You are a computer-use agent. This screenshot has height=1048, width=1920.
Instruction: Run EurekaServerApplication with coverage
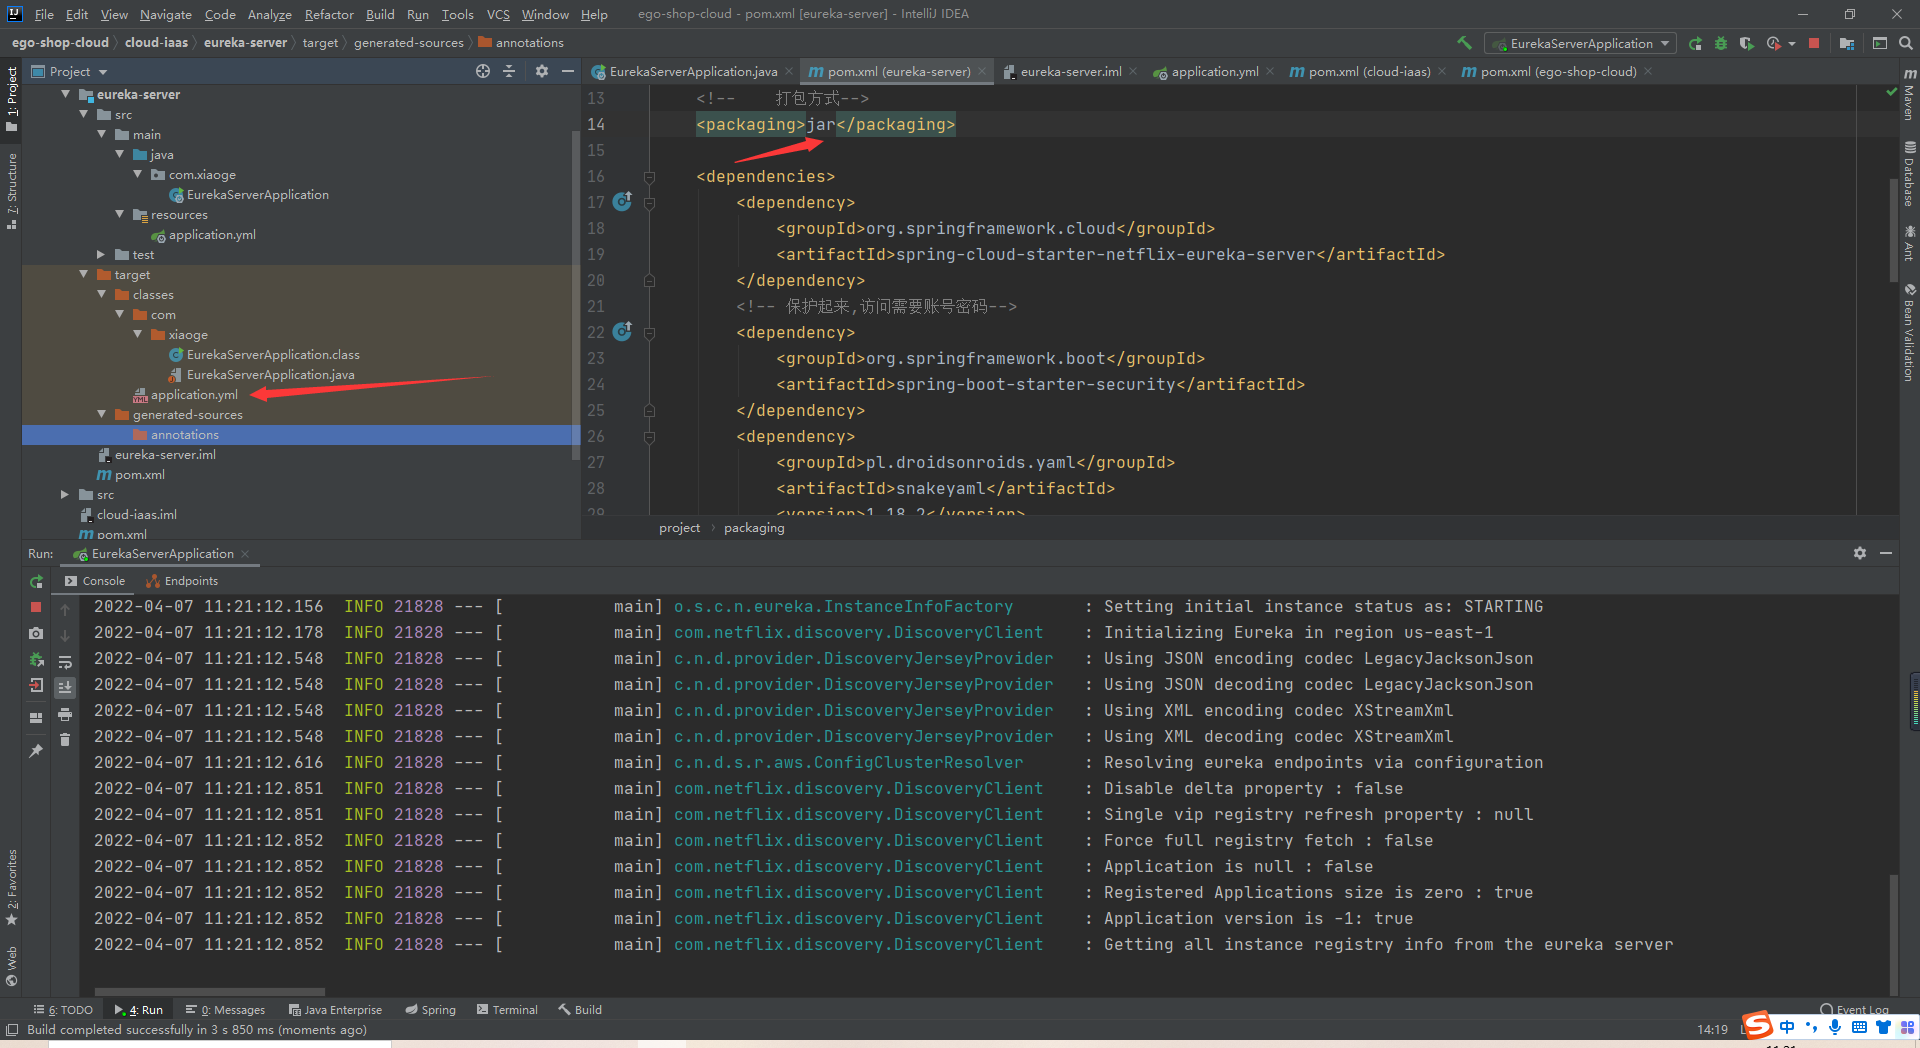pos(1747,43)
